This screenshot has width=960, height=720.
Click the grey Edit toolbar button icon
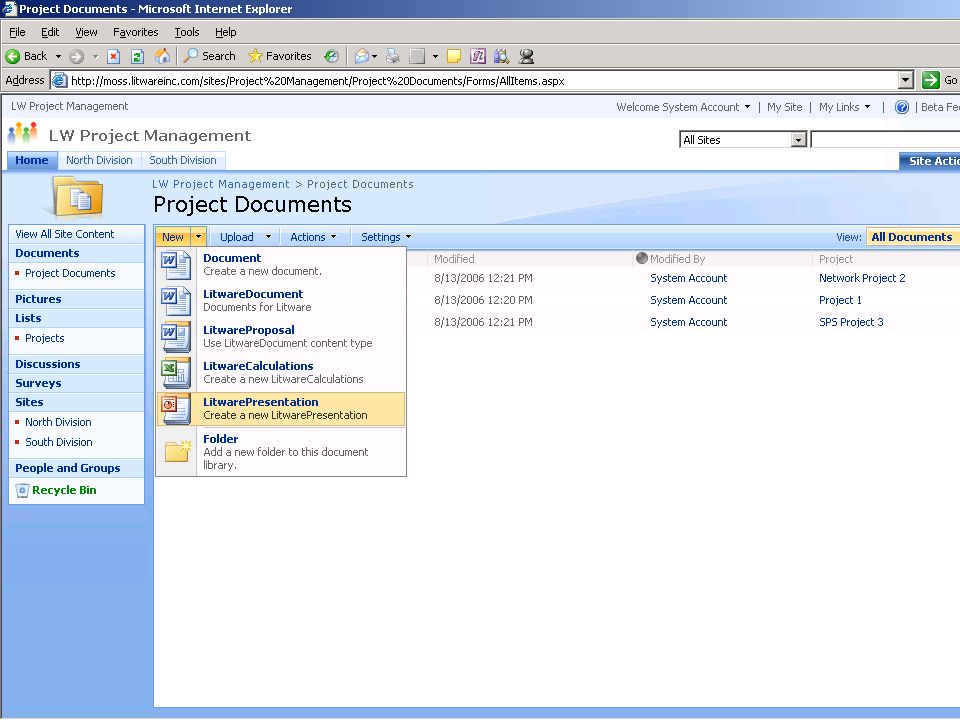pos(417,56)
